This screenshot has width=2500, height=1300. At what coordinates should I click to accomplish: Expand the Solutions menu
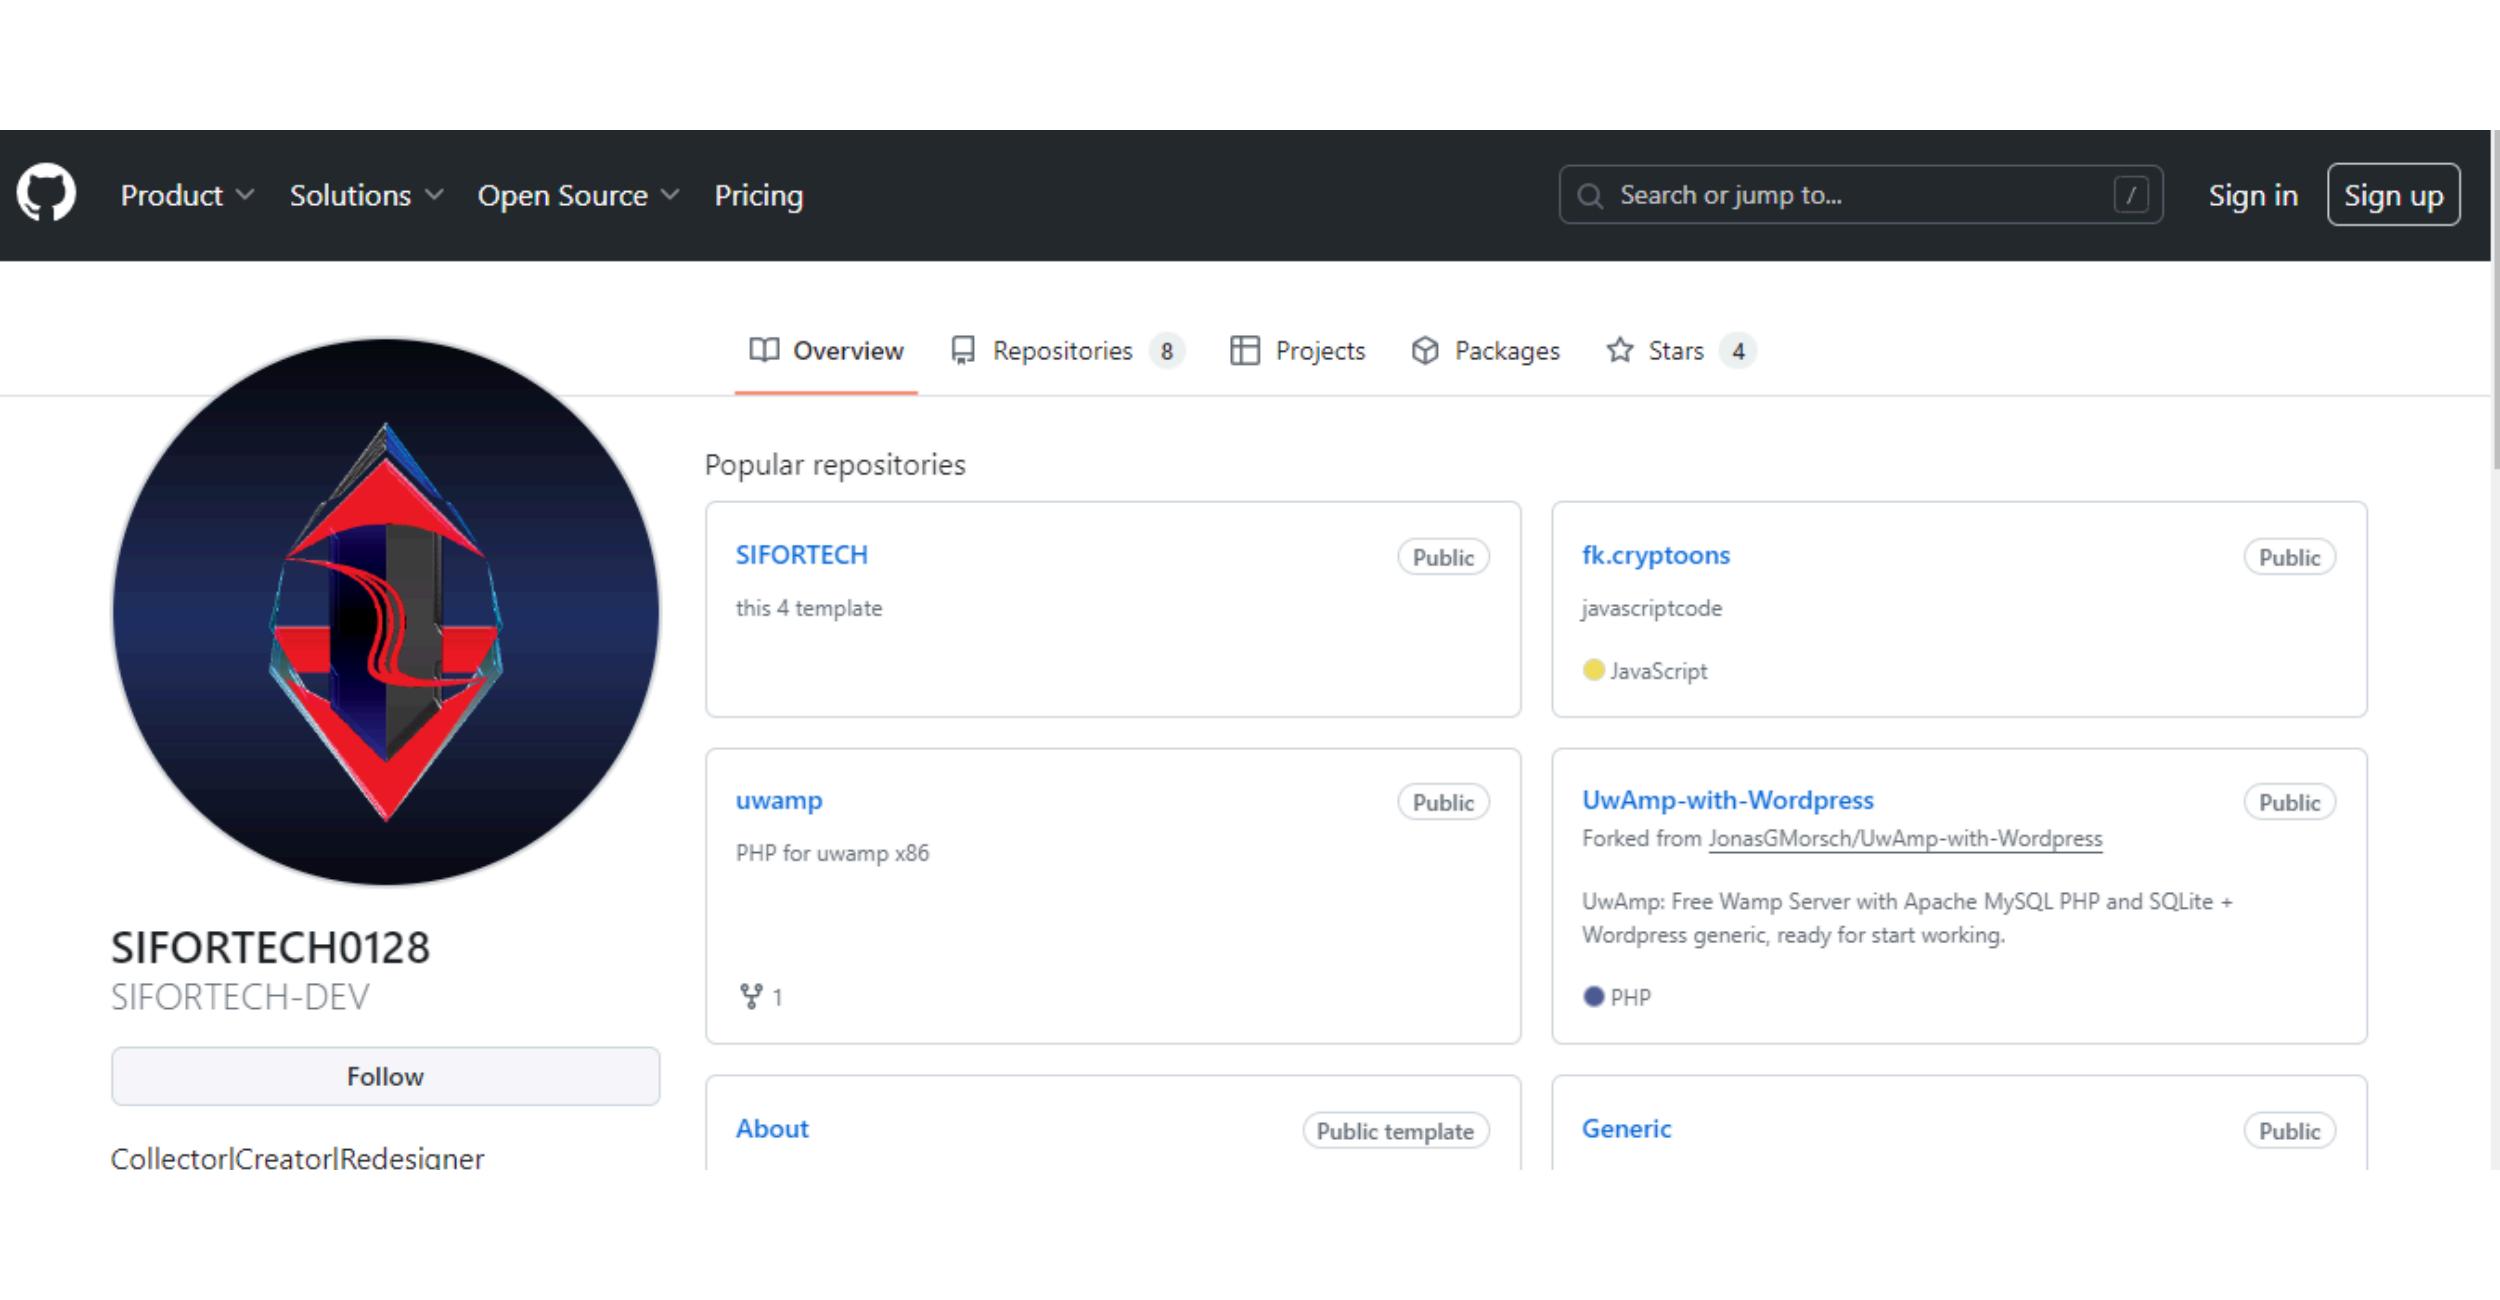(x=364, y=195)
